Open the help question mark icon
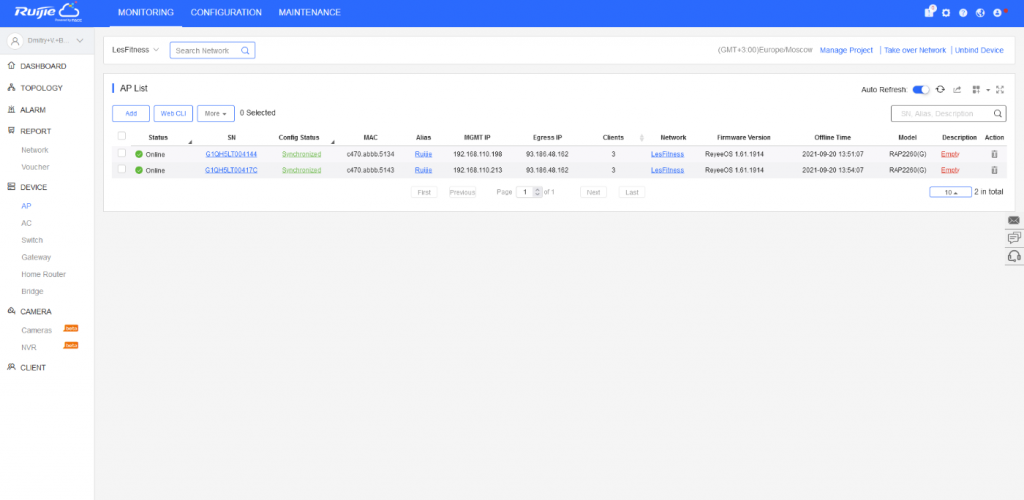Screen dimensions: 1024x500 pos(963,13)
